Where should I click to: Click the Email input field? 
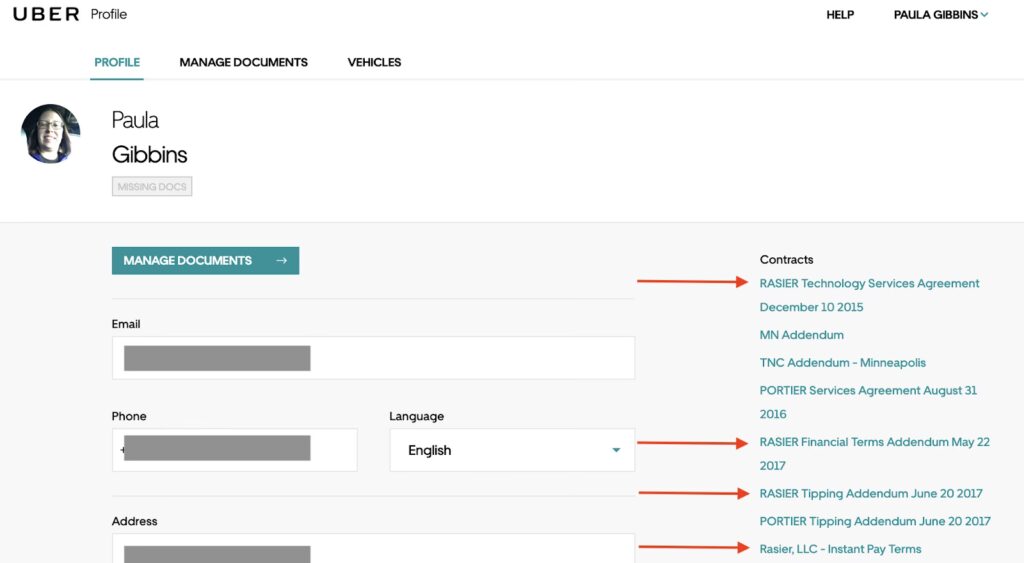[373, 358]
